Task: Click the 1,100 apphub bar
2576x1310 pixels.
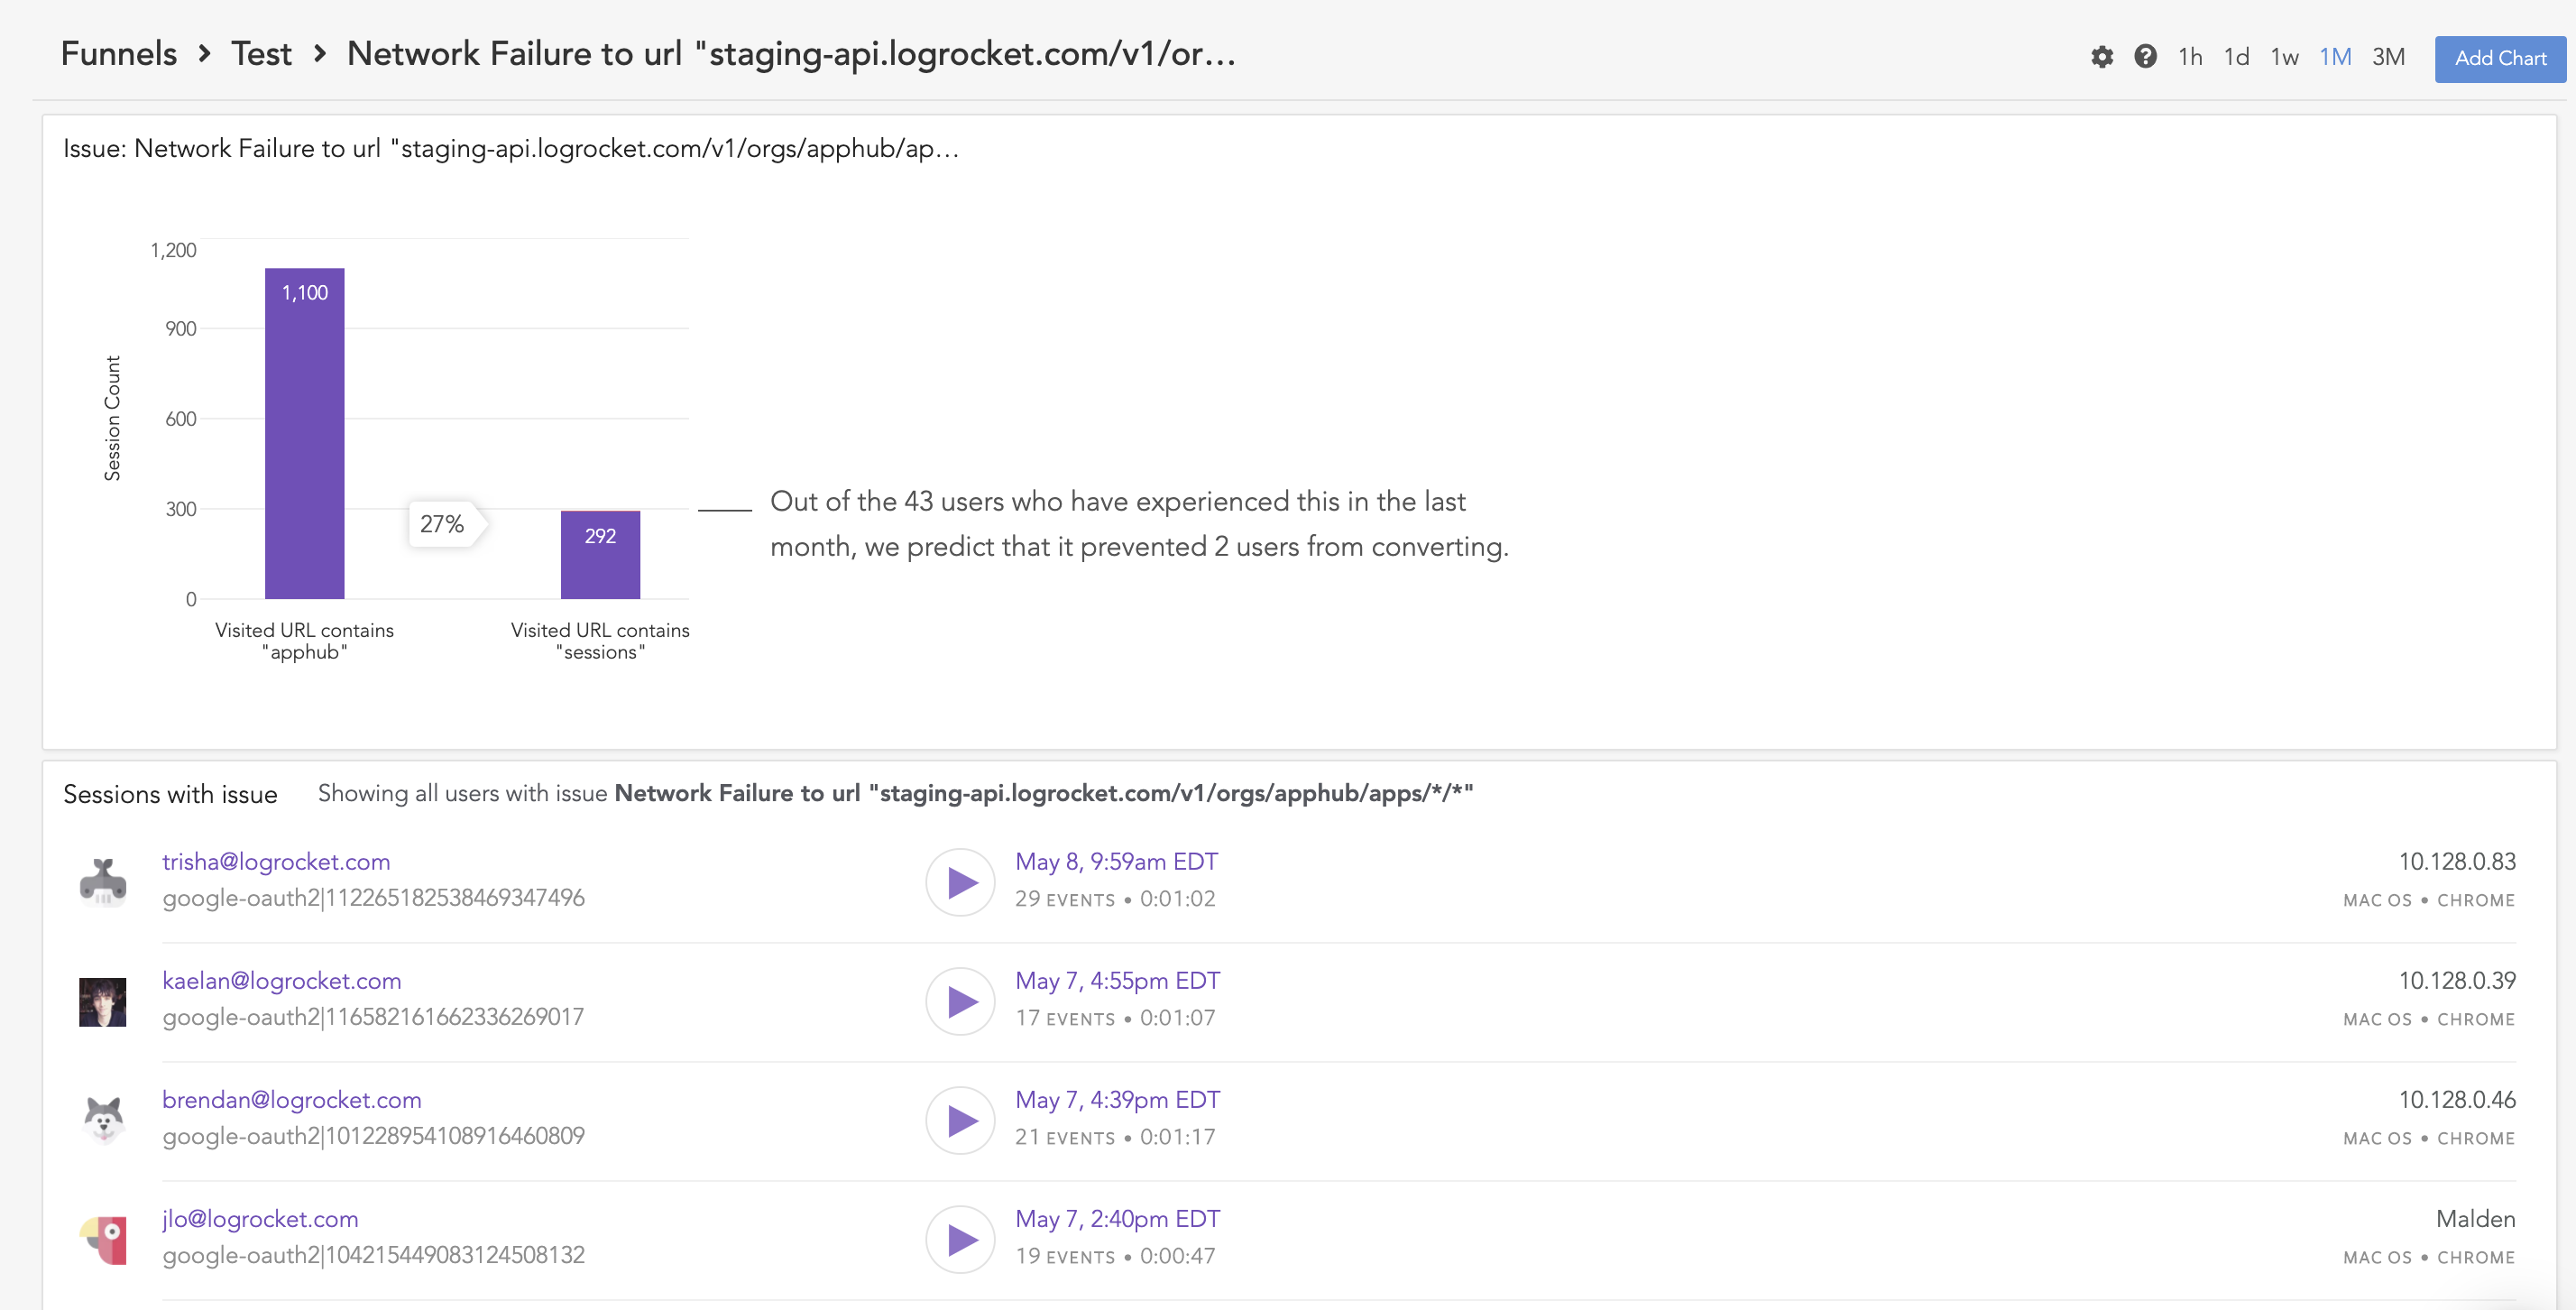Action: (x=304, y=433)
